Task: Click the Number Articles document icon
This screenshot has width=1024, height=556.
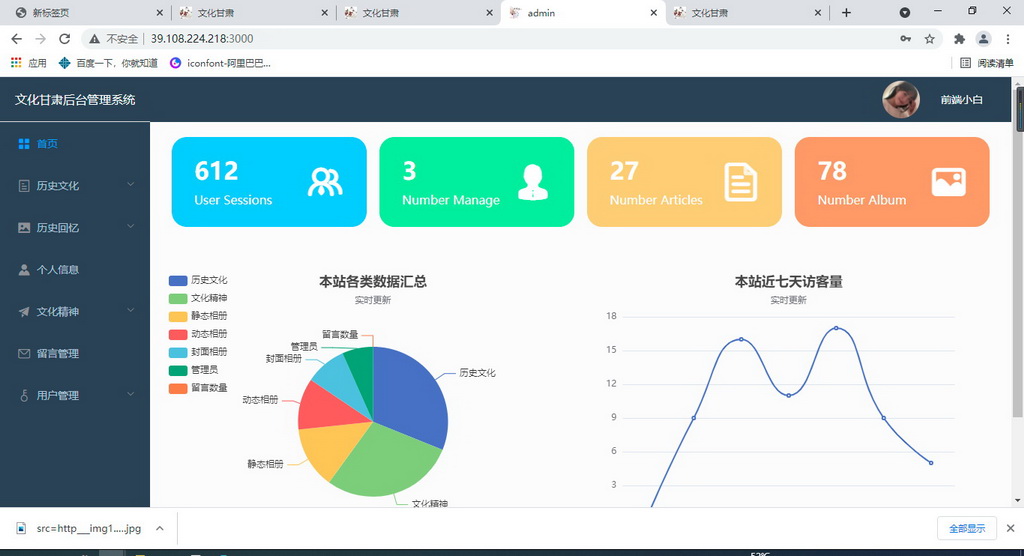Action: coord(740,182)
